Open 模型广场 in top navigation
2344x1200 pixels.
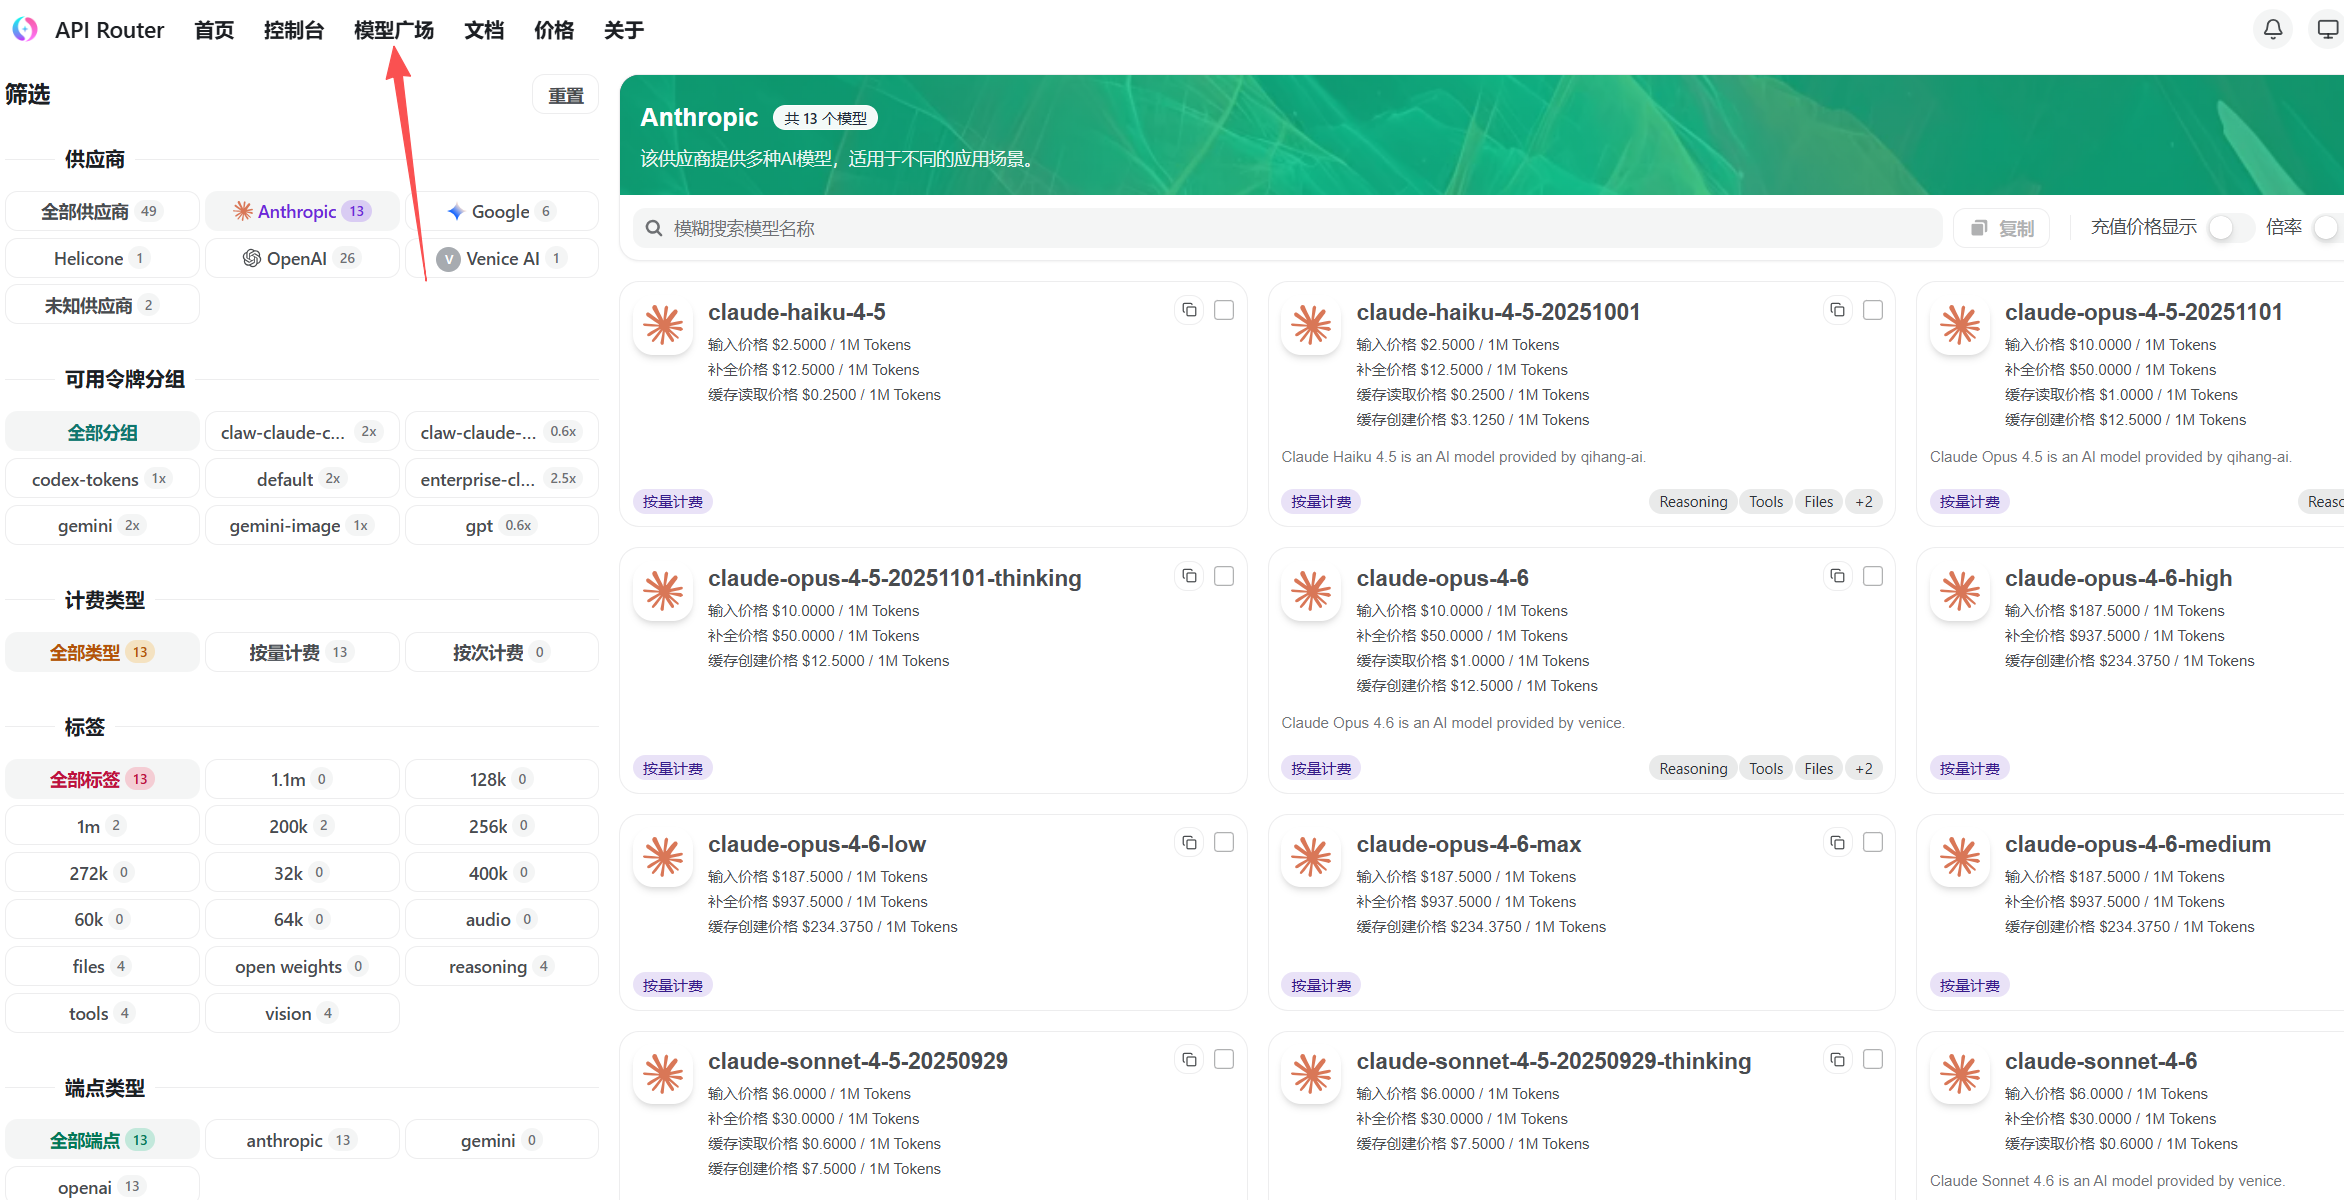pyautogui.click(x=394, y=30)
